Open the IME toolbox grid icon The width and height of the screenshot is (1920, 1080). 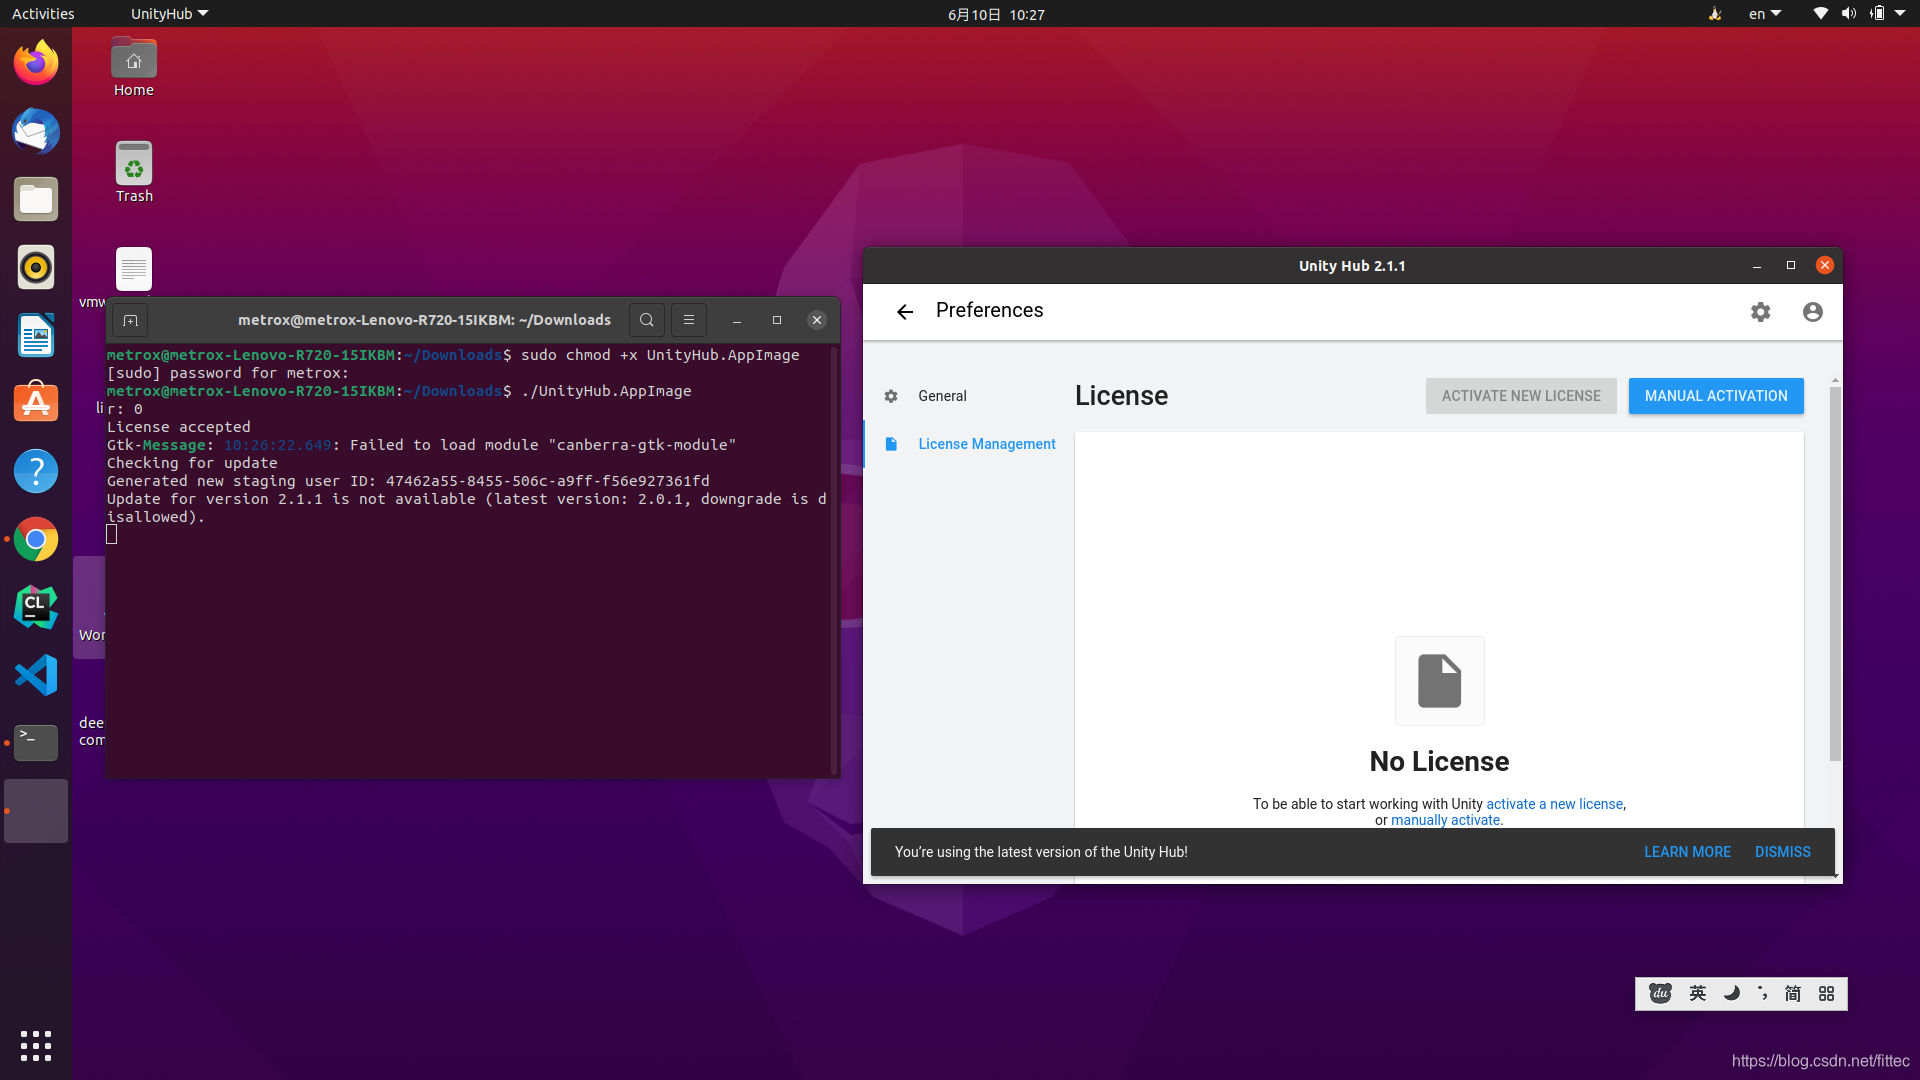1827,993
